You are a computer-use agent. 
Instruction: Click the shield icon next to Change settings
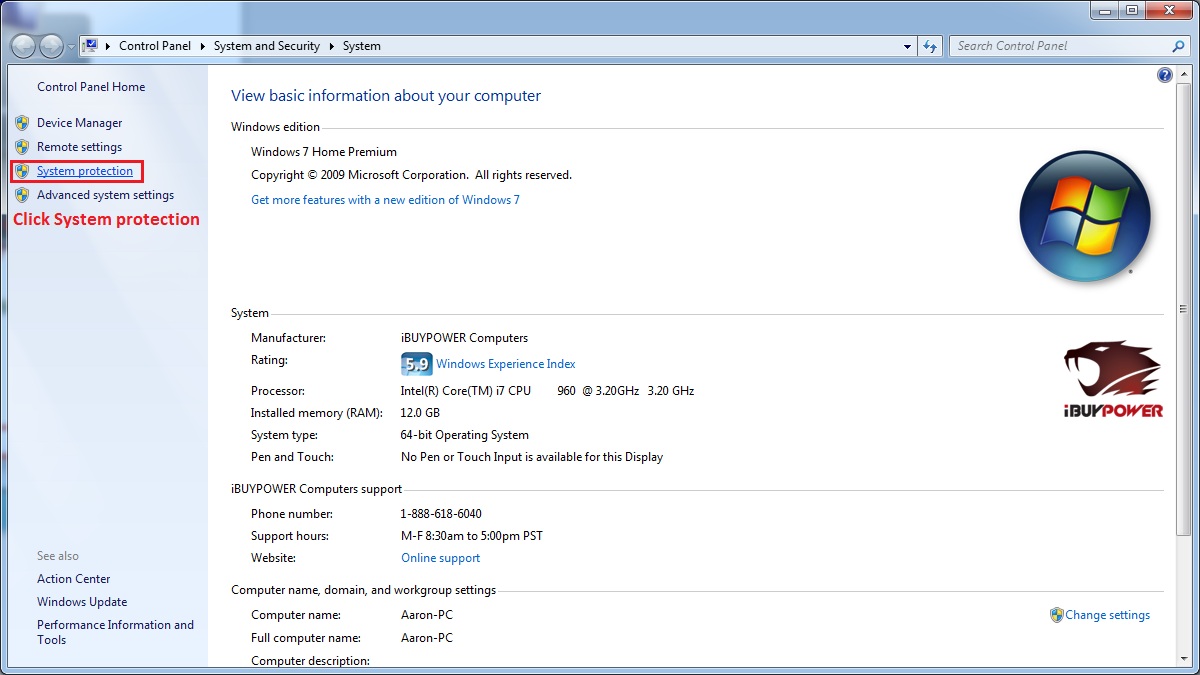[1055, 615]
